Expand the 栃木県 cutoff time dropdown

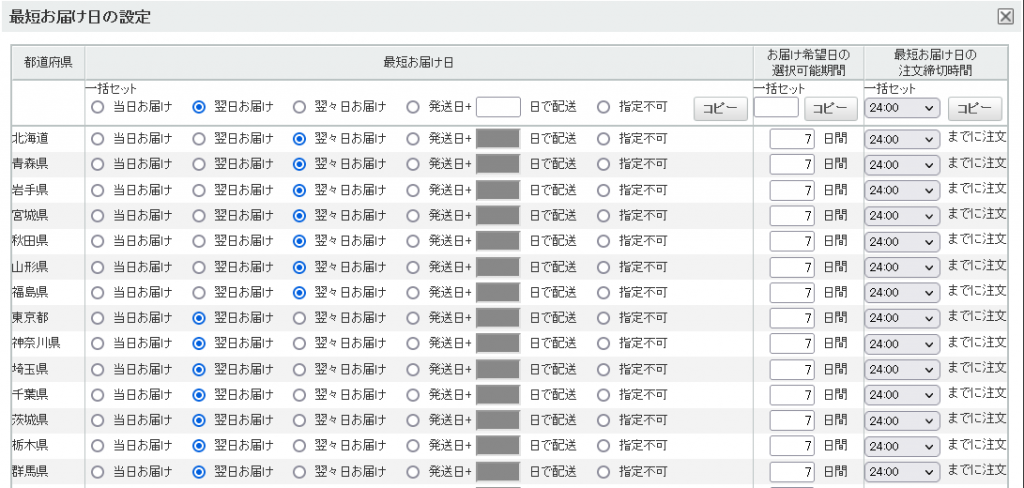click(x=902, y=446)
